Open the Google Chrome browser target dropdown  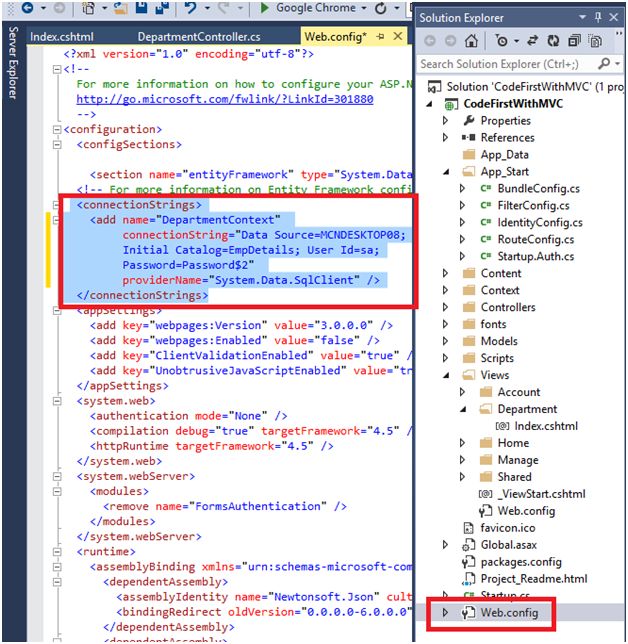tap(364, 8)
